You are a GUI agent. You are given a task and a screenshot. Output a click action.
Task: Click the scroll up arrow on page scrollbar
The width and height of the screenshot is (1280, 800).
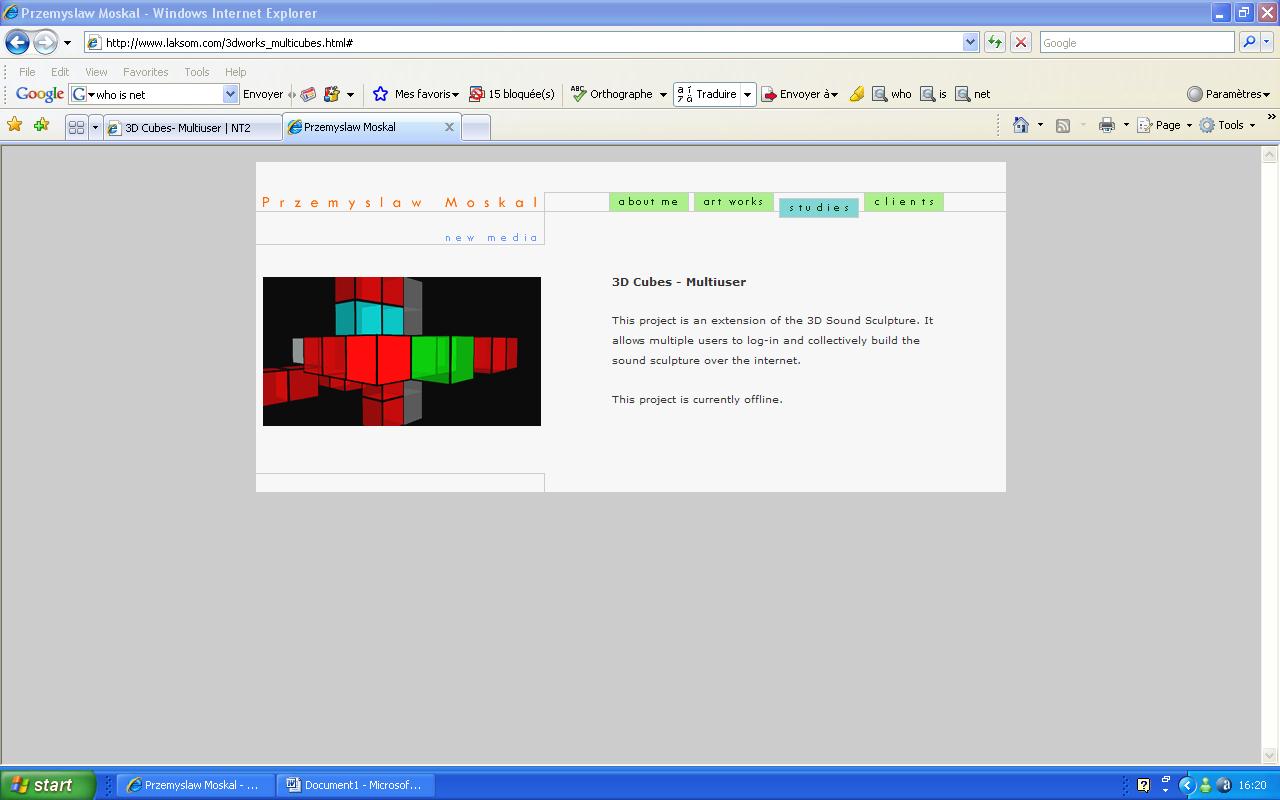(1270, 155)
